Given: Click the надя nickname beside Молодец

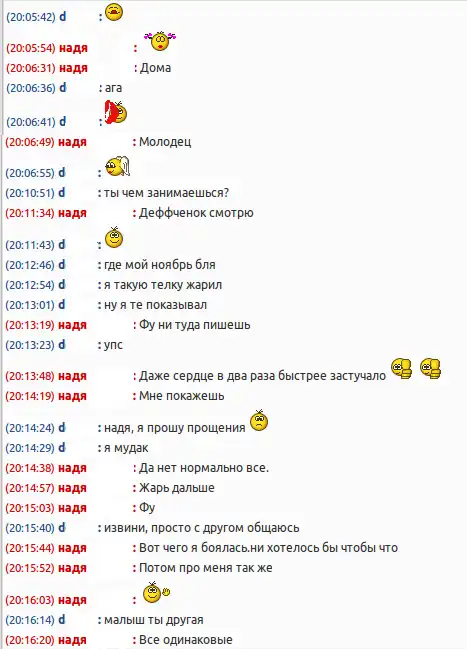Looking at the screenshot, I should pos(72,142).
